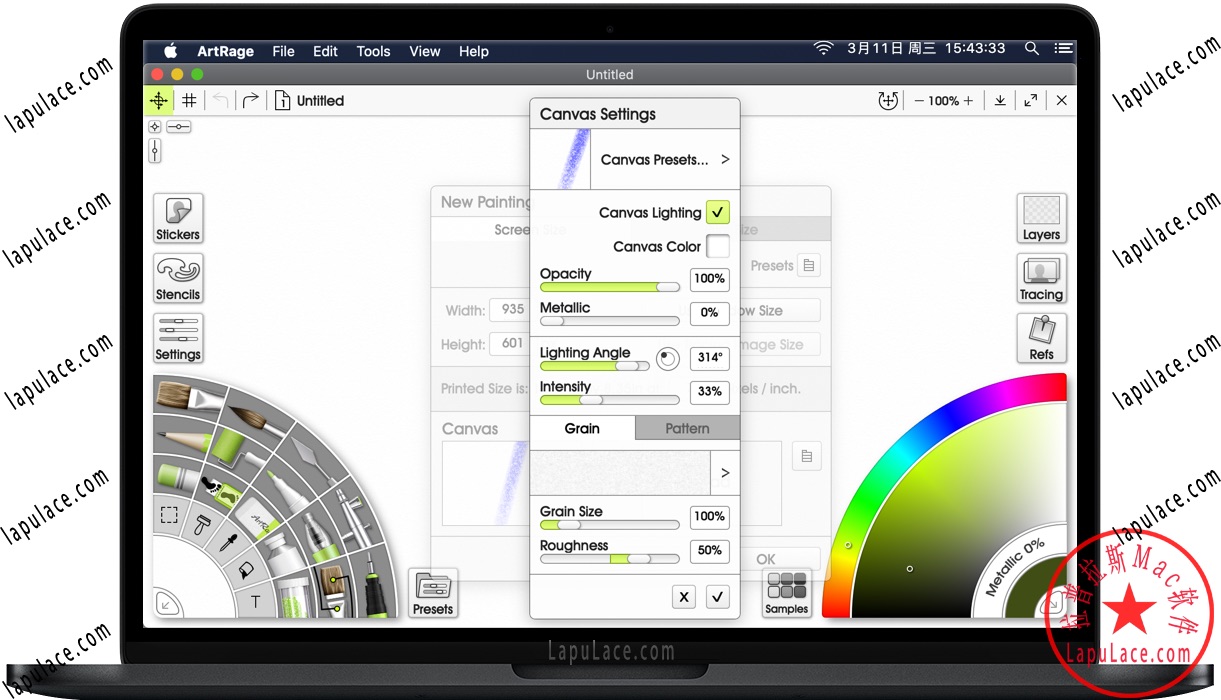Viewport: 1221px width, 700px height.
Task: Select the canvas positioner tool in the toolbar
Action: pyautogui.click(x=158, y=100)
